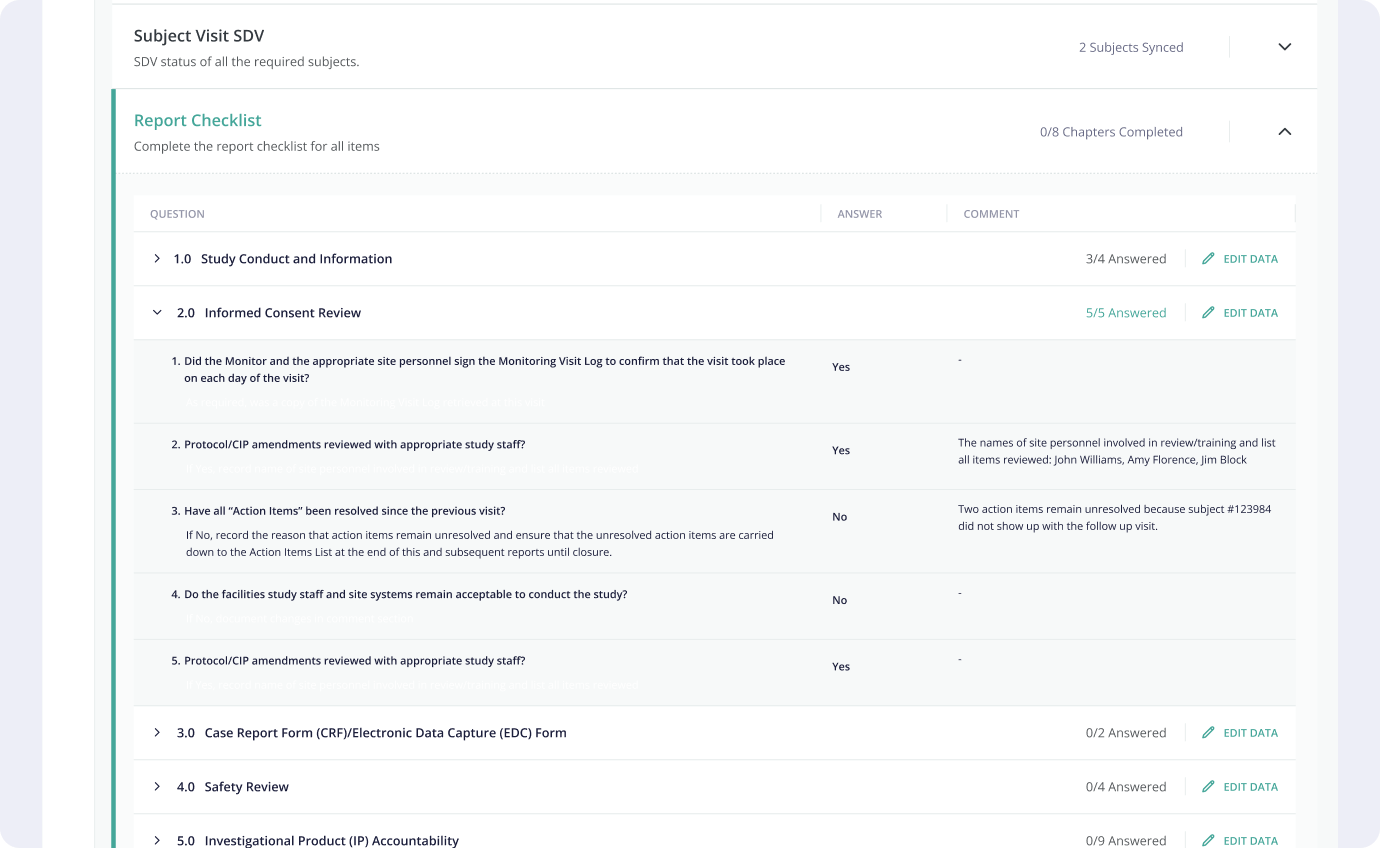
Task: Click the COMMENT column header
Action: click(991, 214)
